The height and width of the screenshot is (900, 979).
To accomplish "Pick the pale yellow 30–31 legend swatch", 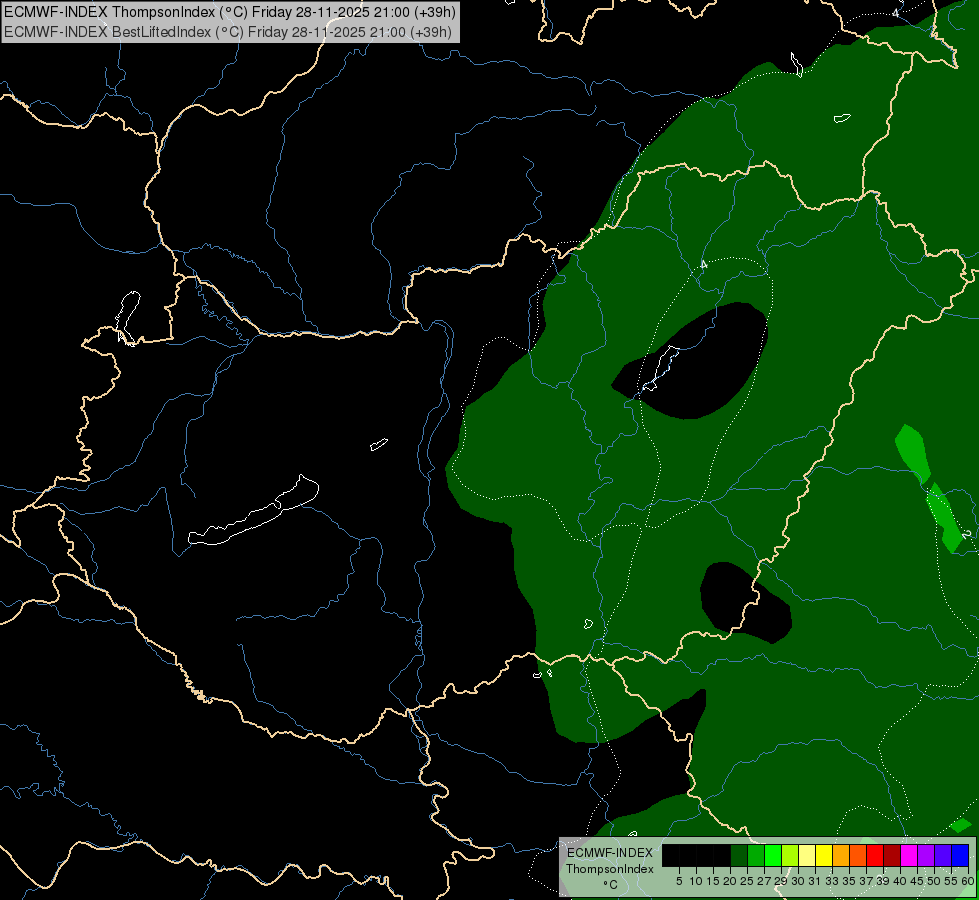I will pos(807,855).
